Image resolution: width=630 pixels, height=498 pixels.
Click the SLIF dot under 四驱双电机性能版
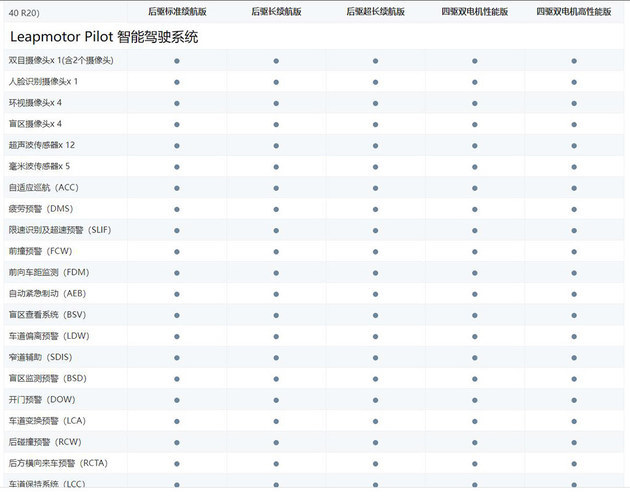475,231
